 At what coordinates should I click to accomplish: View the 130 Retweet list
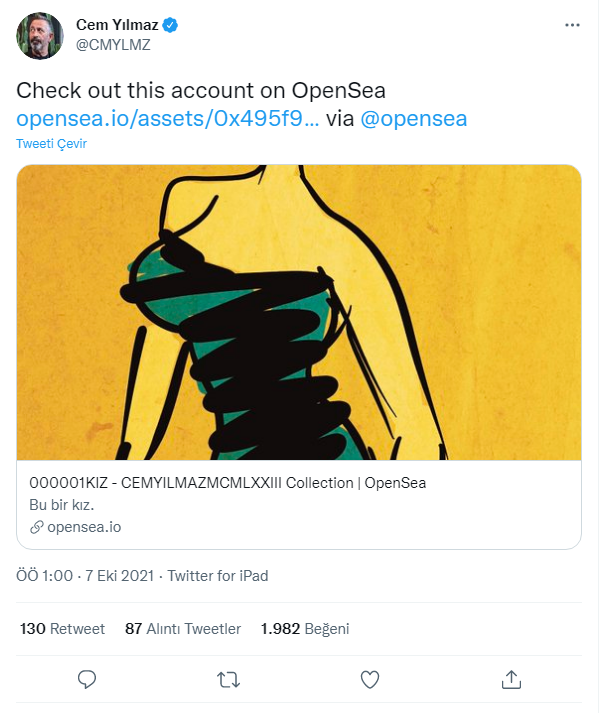pos(62,629)
